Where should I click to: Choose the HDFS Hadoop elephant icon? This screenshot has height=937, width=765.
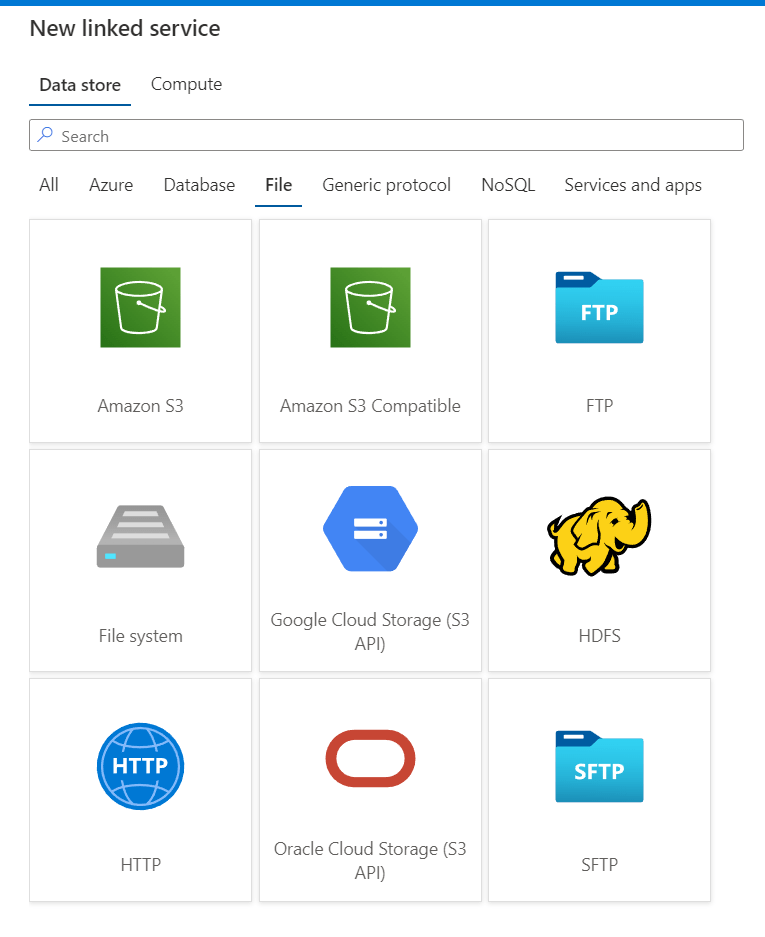(x=599, y=536)
